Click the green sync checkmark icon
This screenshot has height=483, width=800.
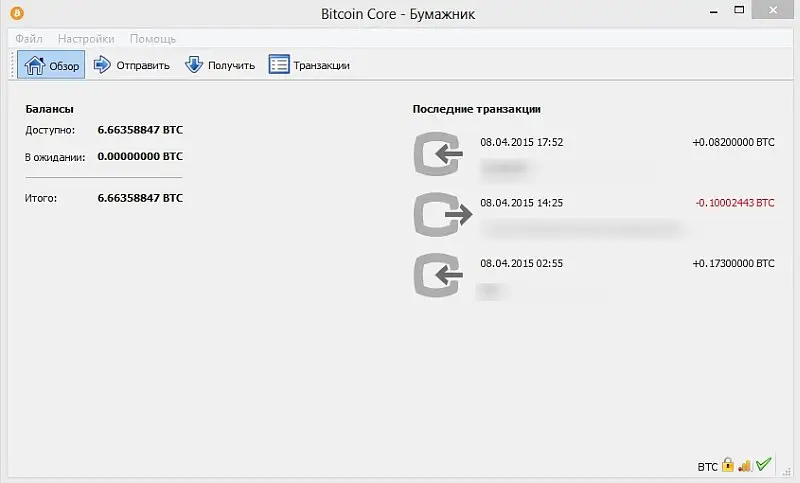pos(764,464)
